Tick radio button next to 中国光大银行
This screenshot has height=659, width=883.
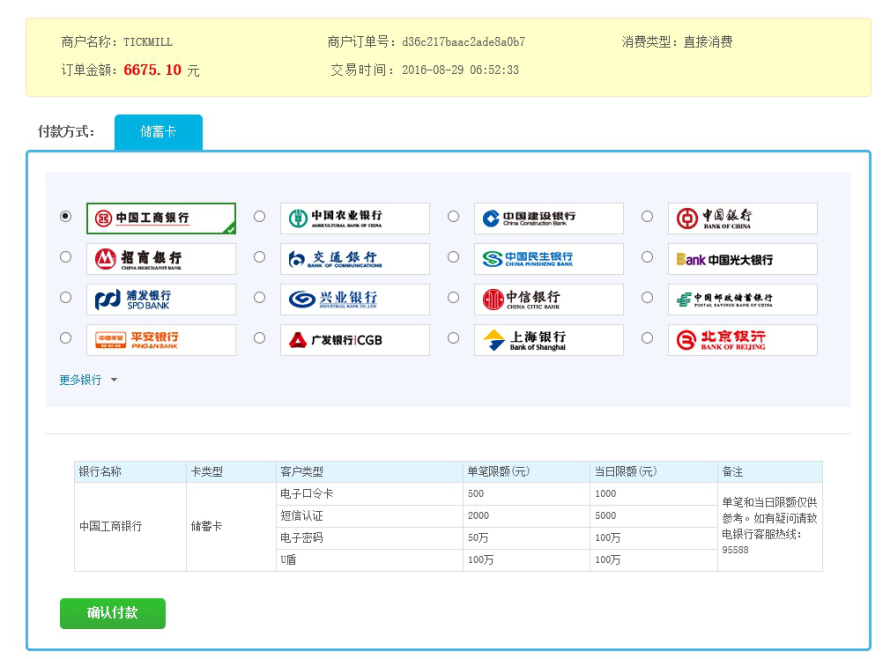pyautogui.click(x=647, y=257)
